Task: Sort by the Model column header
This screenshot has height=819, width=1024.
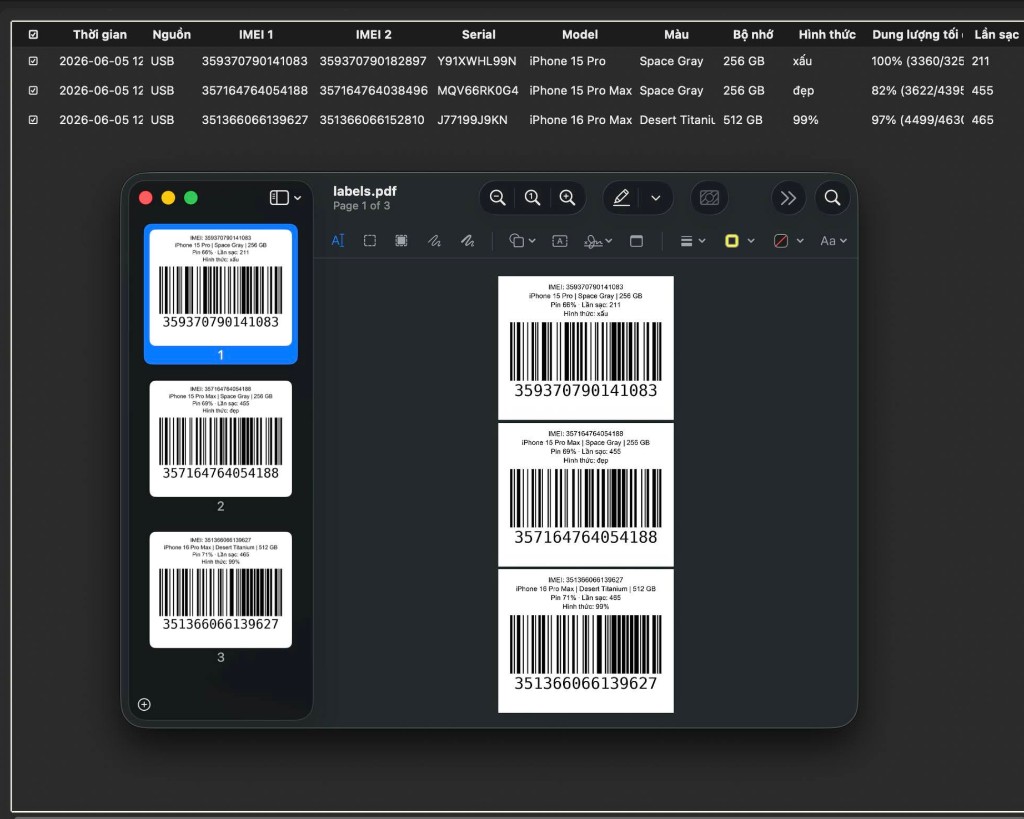Action: pyautogui.click(x=580, y=35)
